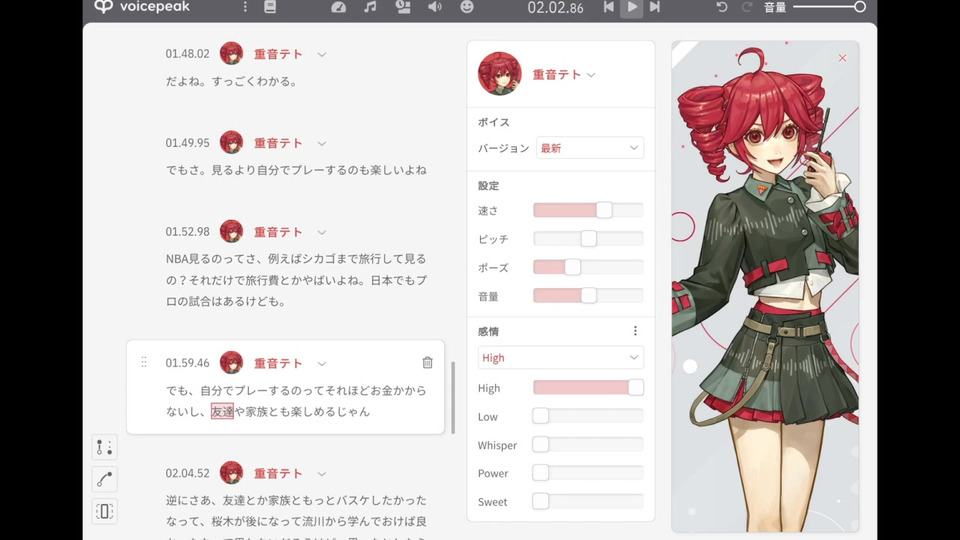The width and height of the screenshot is (960, 540).
Task: Adjust the 速さ speed slider
Action: [x=588, y=210]
